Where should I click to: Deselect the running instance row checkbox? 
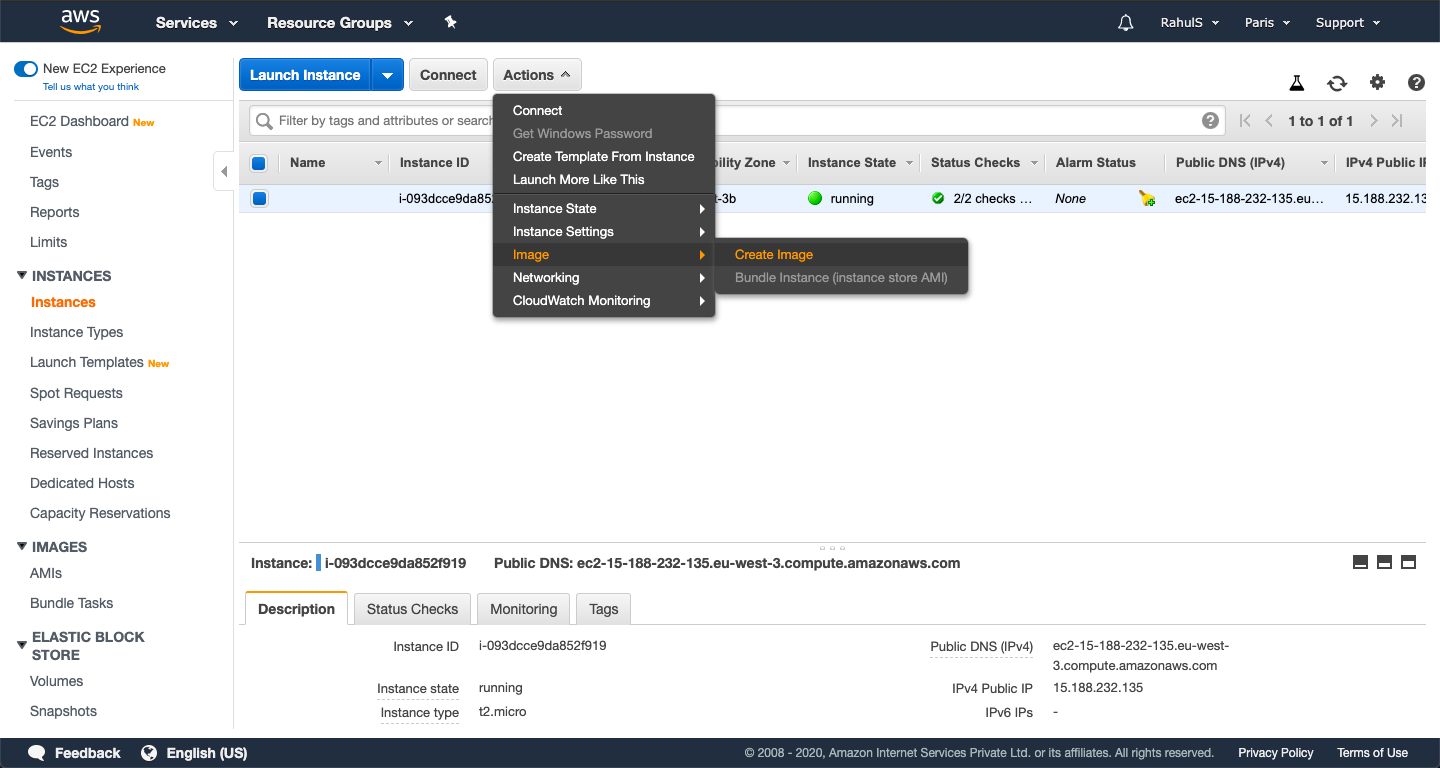(259, 198)
